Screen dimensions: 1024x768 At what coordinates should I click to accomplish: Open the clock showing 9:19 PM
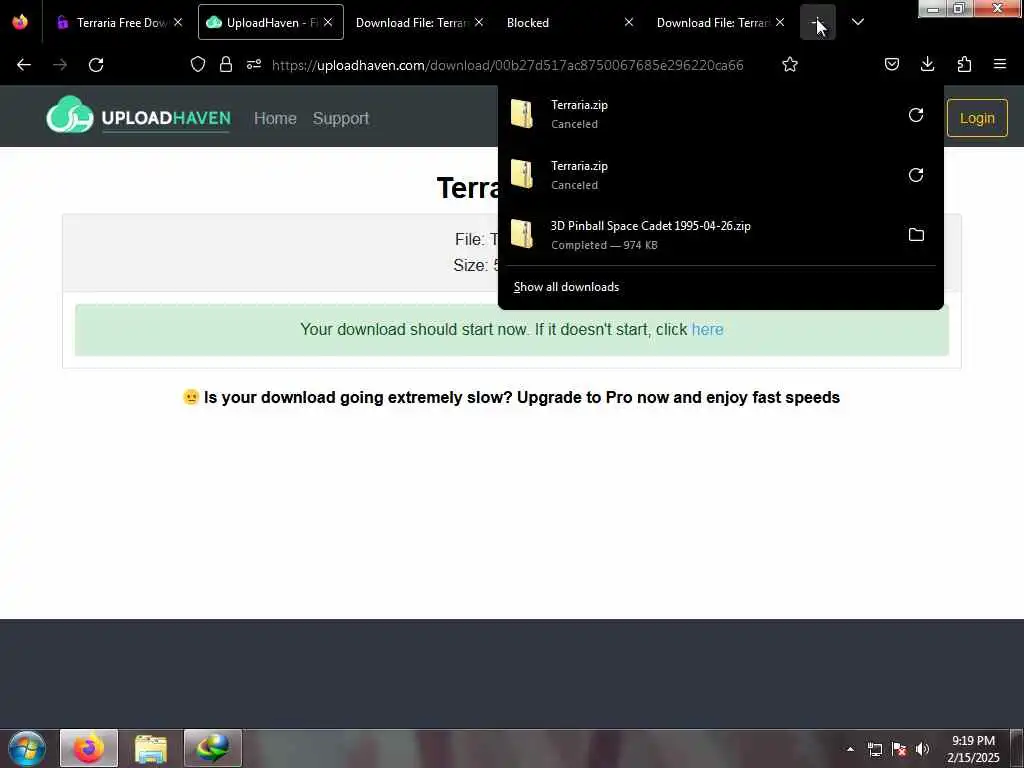pos(973,749)
